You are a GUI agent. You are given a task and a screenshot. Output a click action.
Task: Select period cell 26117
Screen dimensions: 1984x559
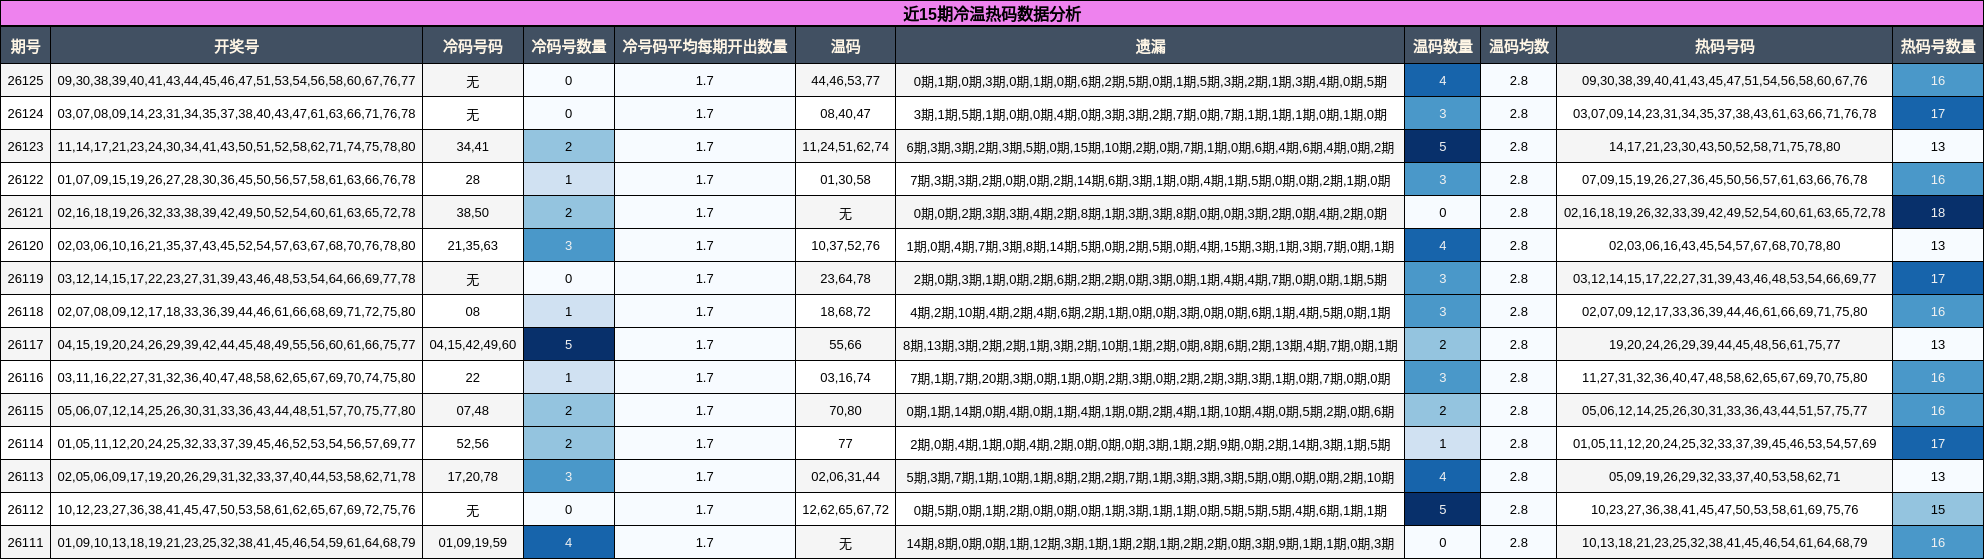tap(25, 345)
